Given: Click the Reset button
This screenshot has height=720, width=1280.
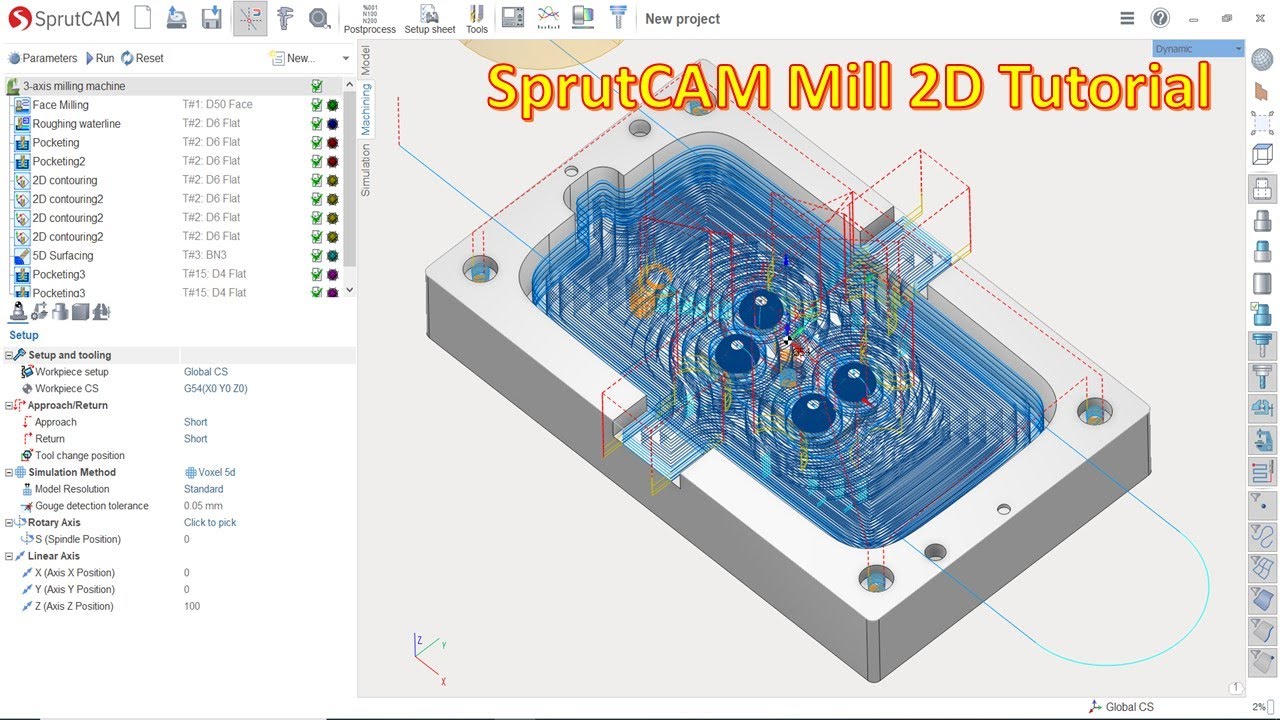Looking at the screenshot, I should click(x=142, y=58).
